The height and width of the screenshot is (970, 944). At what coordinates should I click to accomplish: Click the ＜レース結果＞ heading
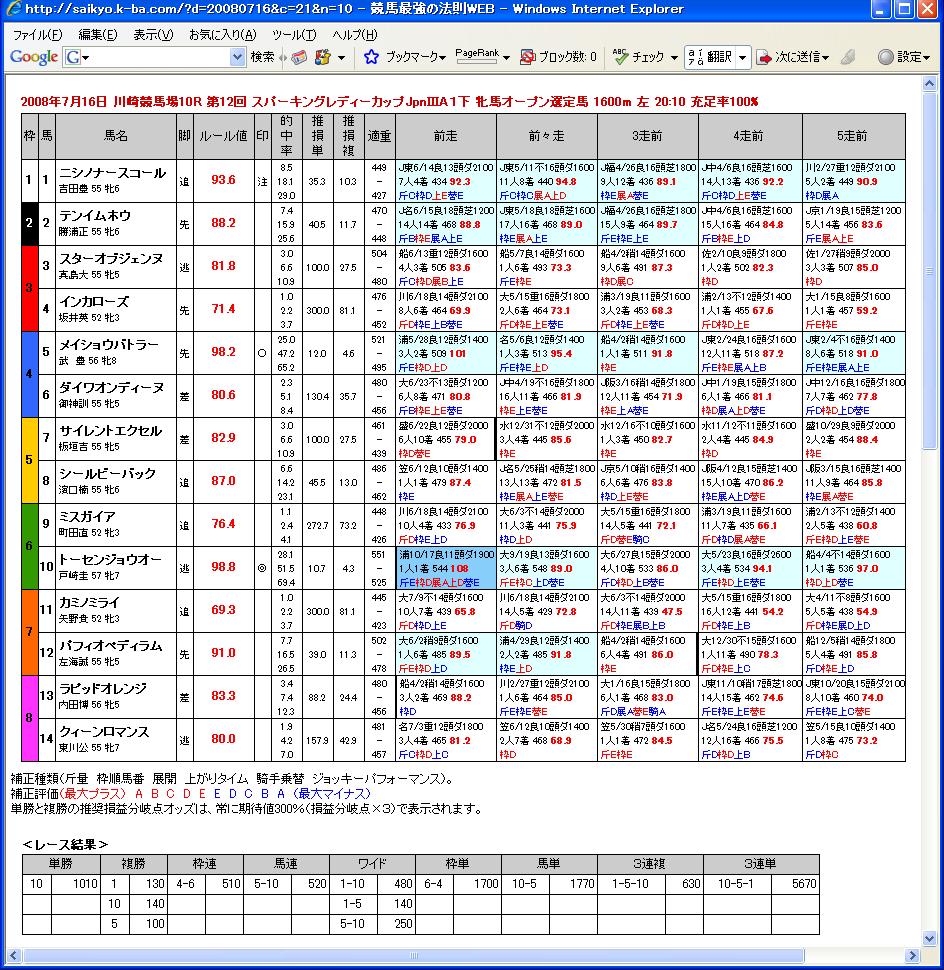(64, 844)
